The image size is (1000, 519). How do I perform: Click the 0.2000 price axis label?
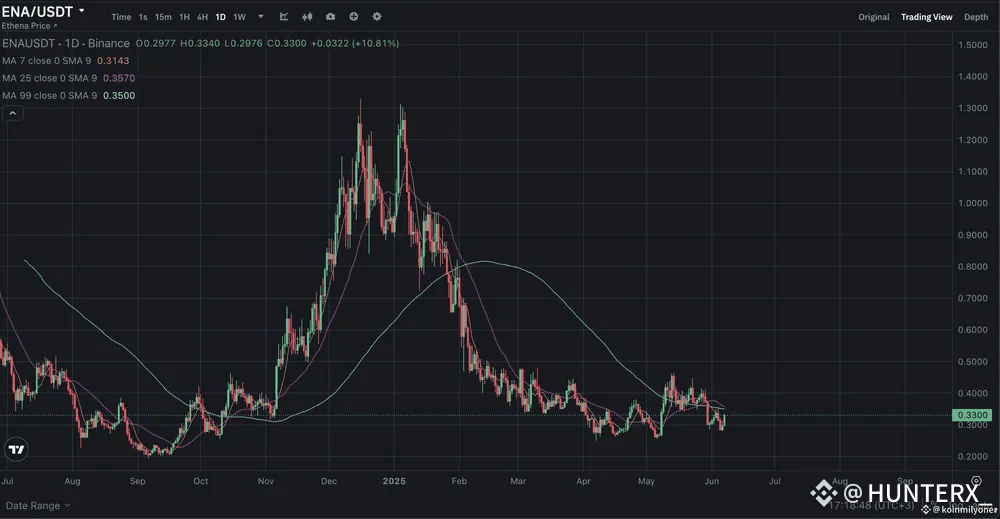pos(973,457)
